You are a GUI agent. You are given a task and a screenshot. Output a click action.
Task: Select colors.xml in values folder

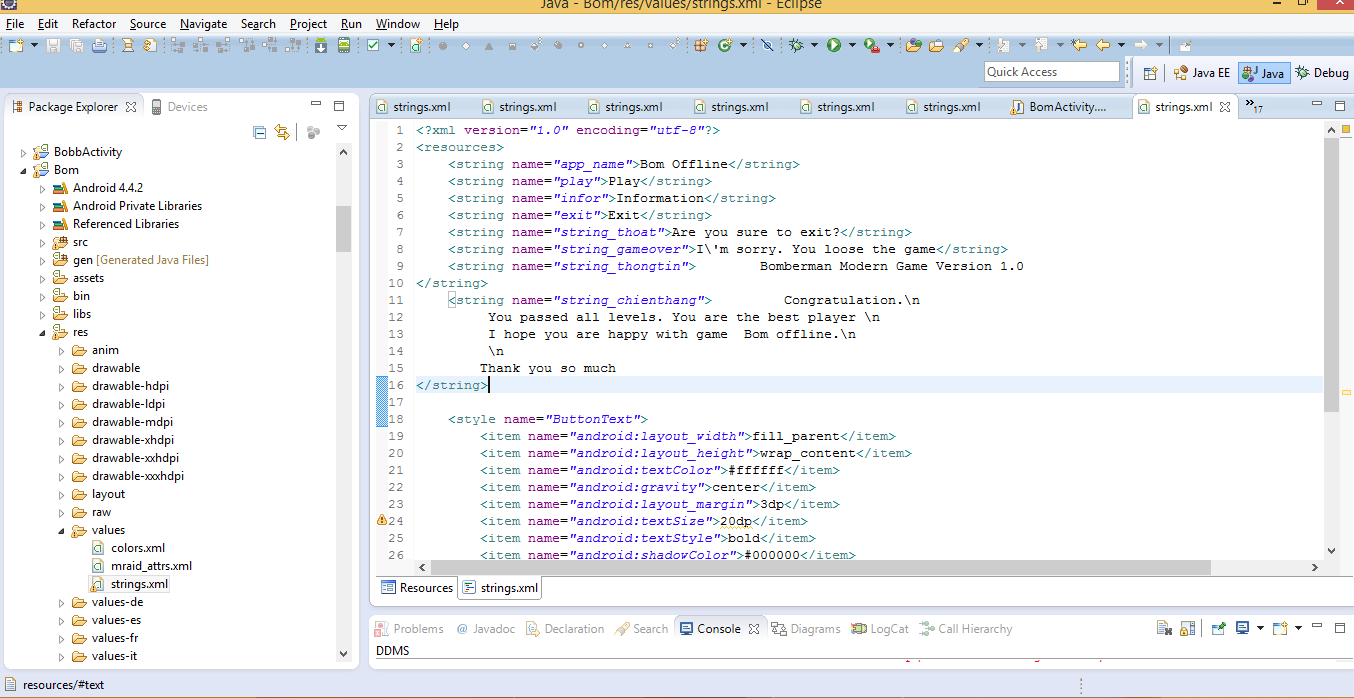pyautogui.click(x=138, y=548)
